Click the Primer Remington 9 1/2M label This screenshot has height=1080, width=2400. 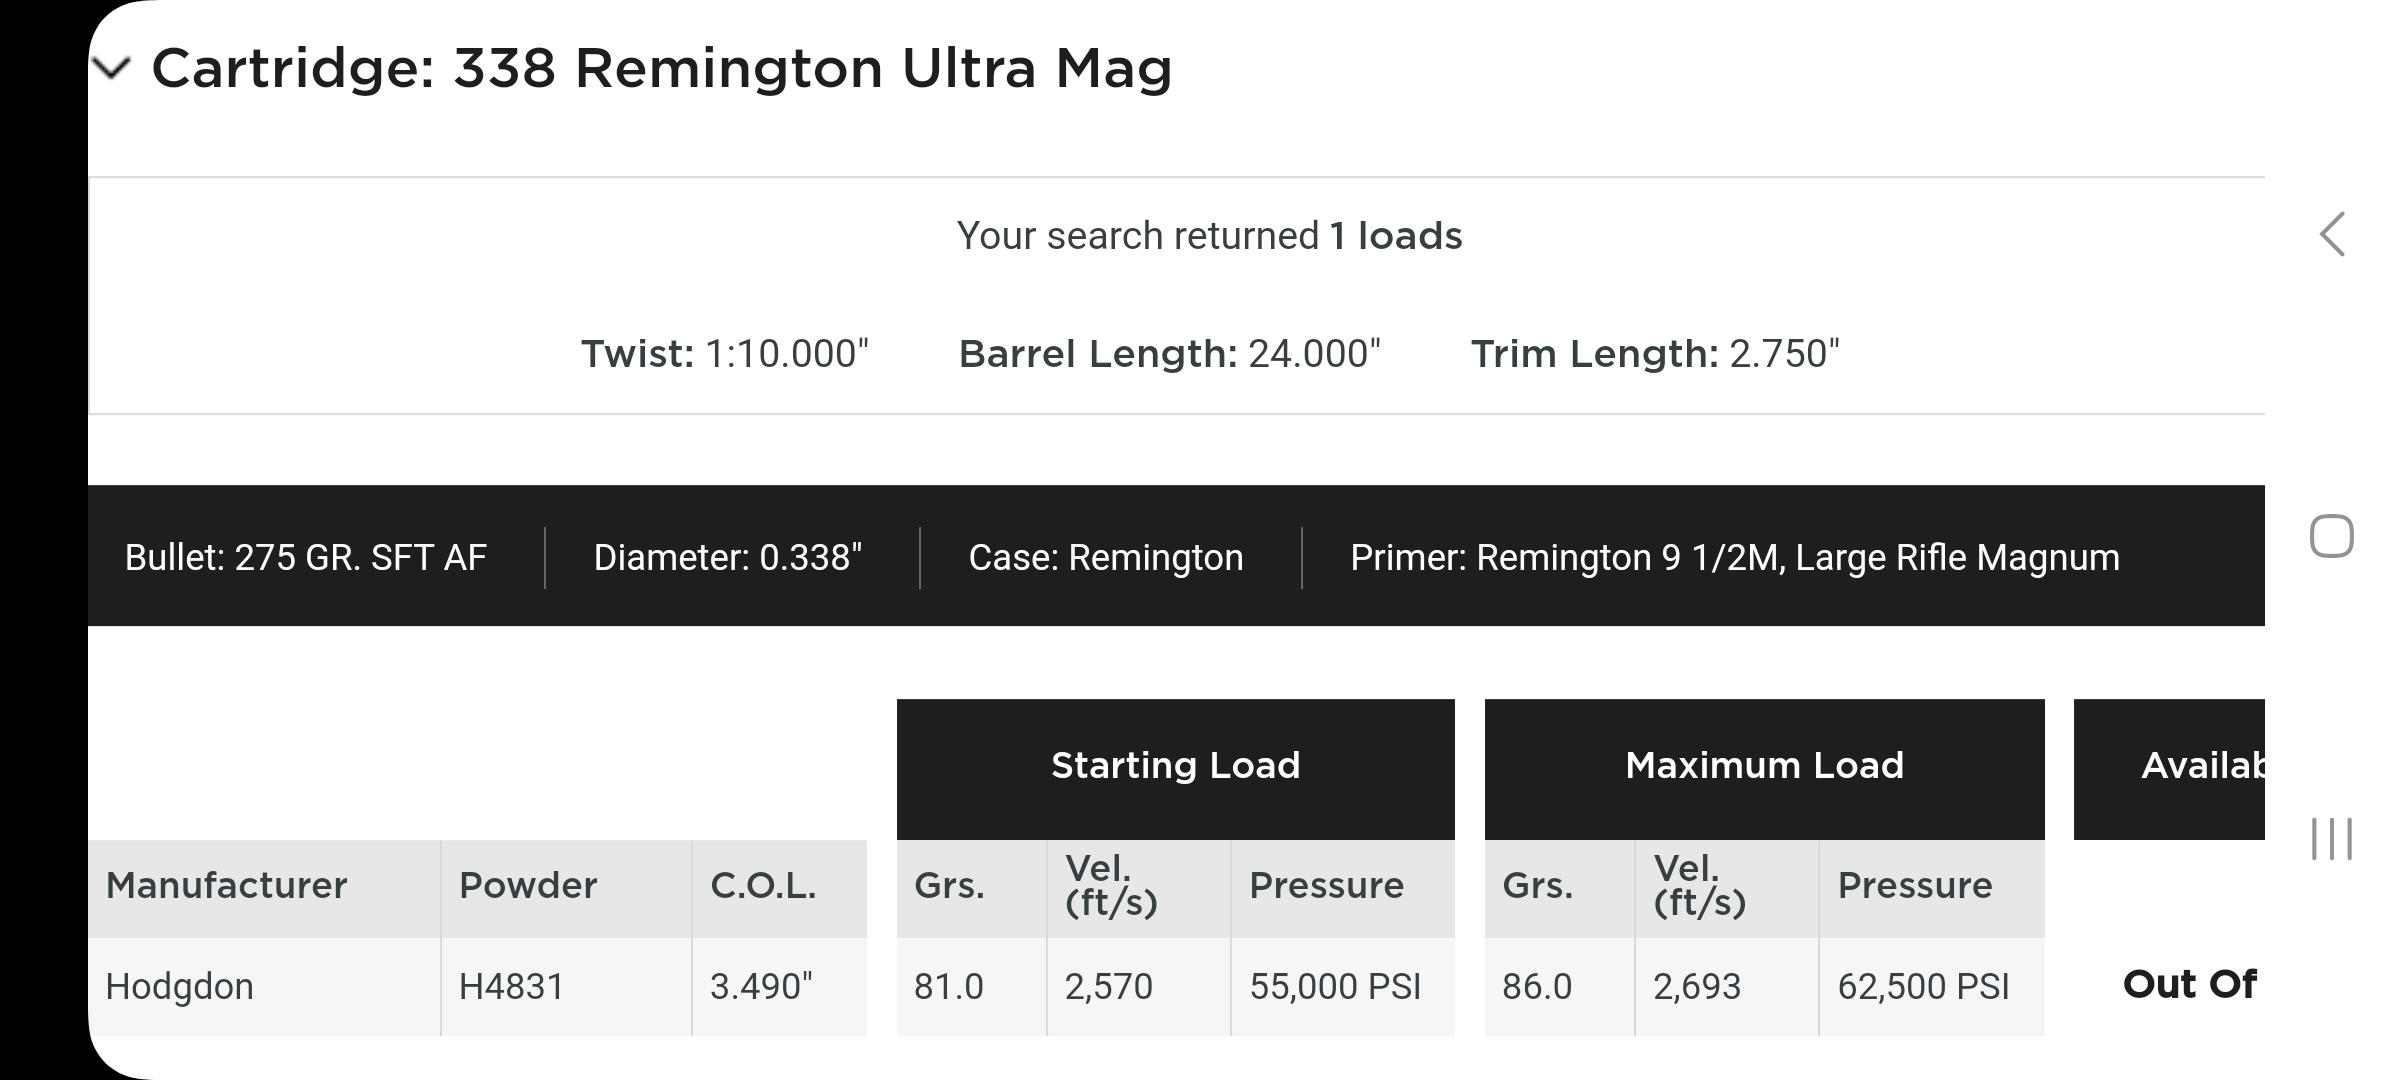[1734, 558]
